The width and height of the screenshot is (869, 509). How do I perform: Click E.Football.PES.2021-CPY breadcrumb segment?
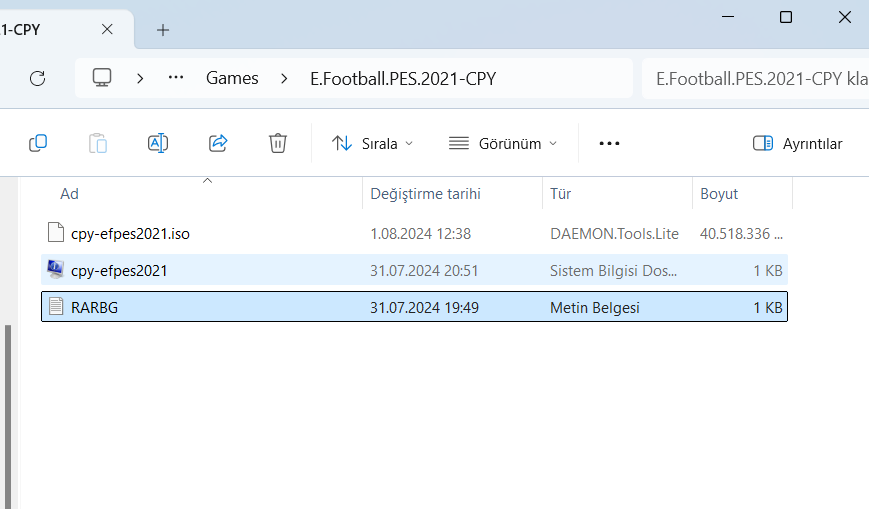tap(403, 79)
